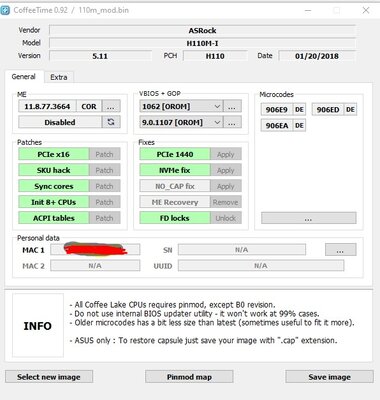Click the Microcodes browse button
Image resolution: width=380 pixels, height=400 pixels.
pyautogui.click(x=309, y=218)
